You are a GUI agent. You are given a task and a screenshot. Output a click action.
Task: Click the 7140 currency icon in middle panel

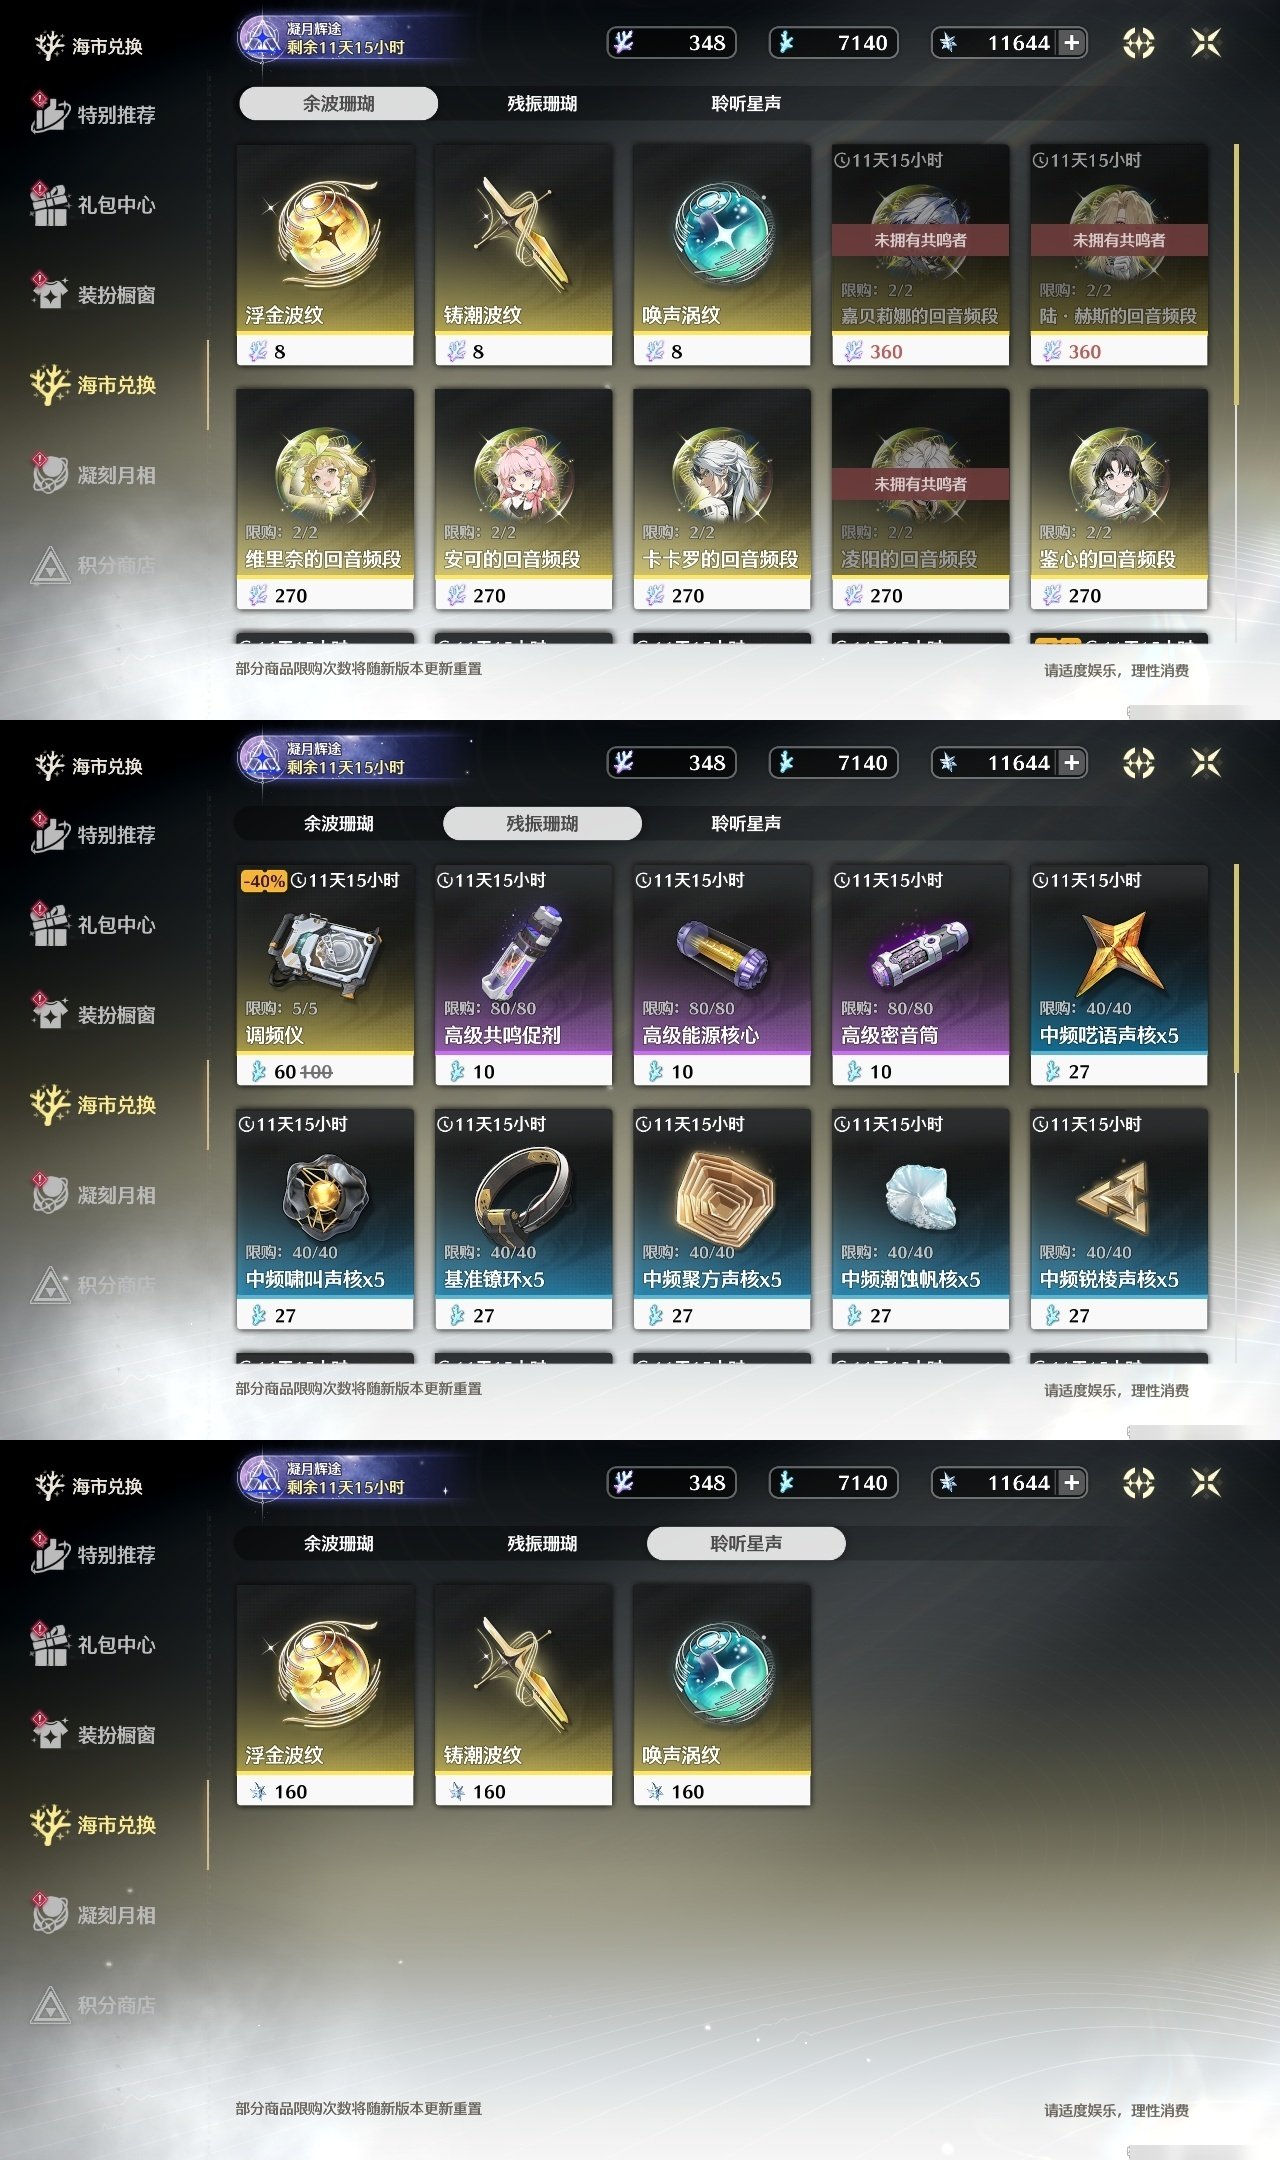[787, 763]
